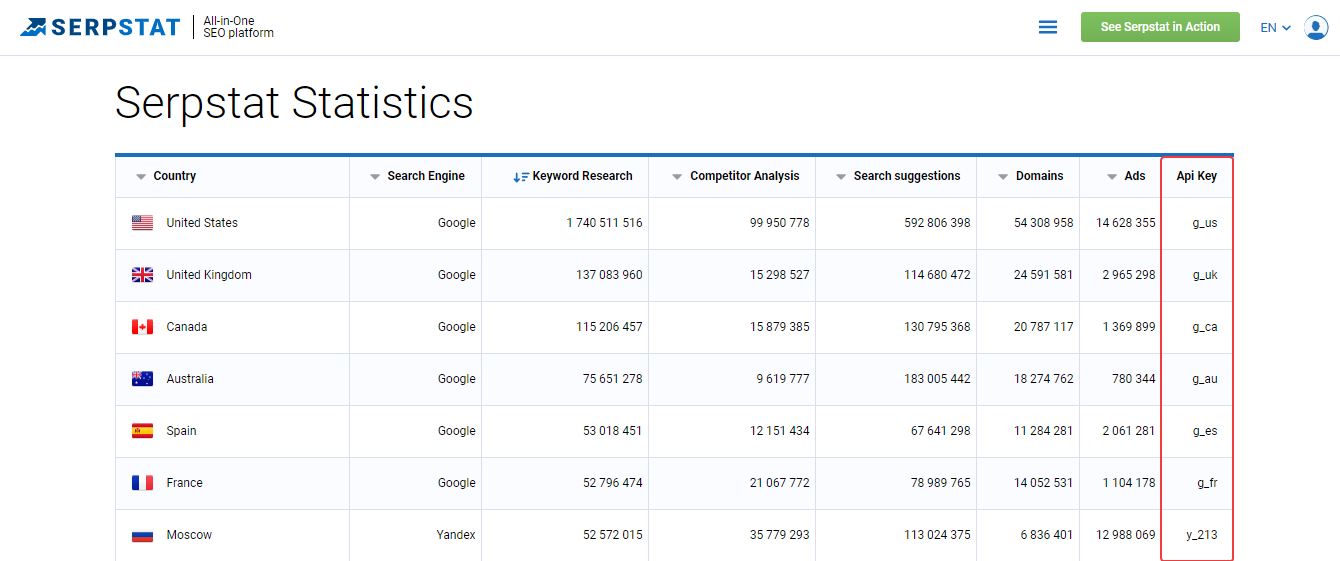Select the 78 989 765 suggestions value
The width and height of the screenshot is (1340, 561).
pyautogui.click(x=941, y=483)
